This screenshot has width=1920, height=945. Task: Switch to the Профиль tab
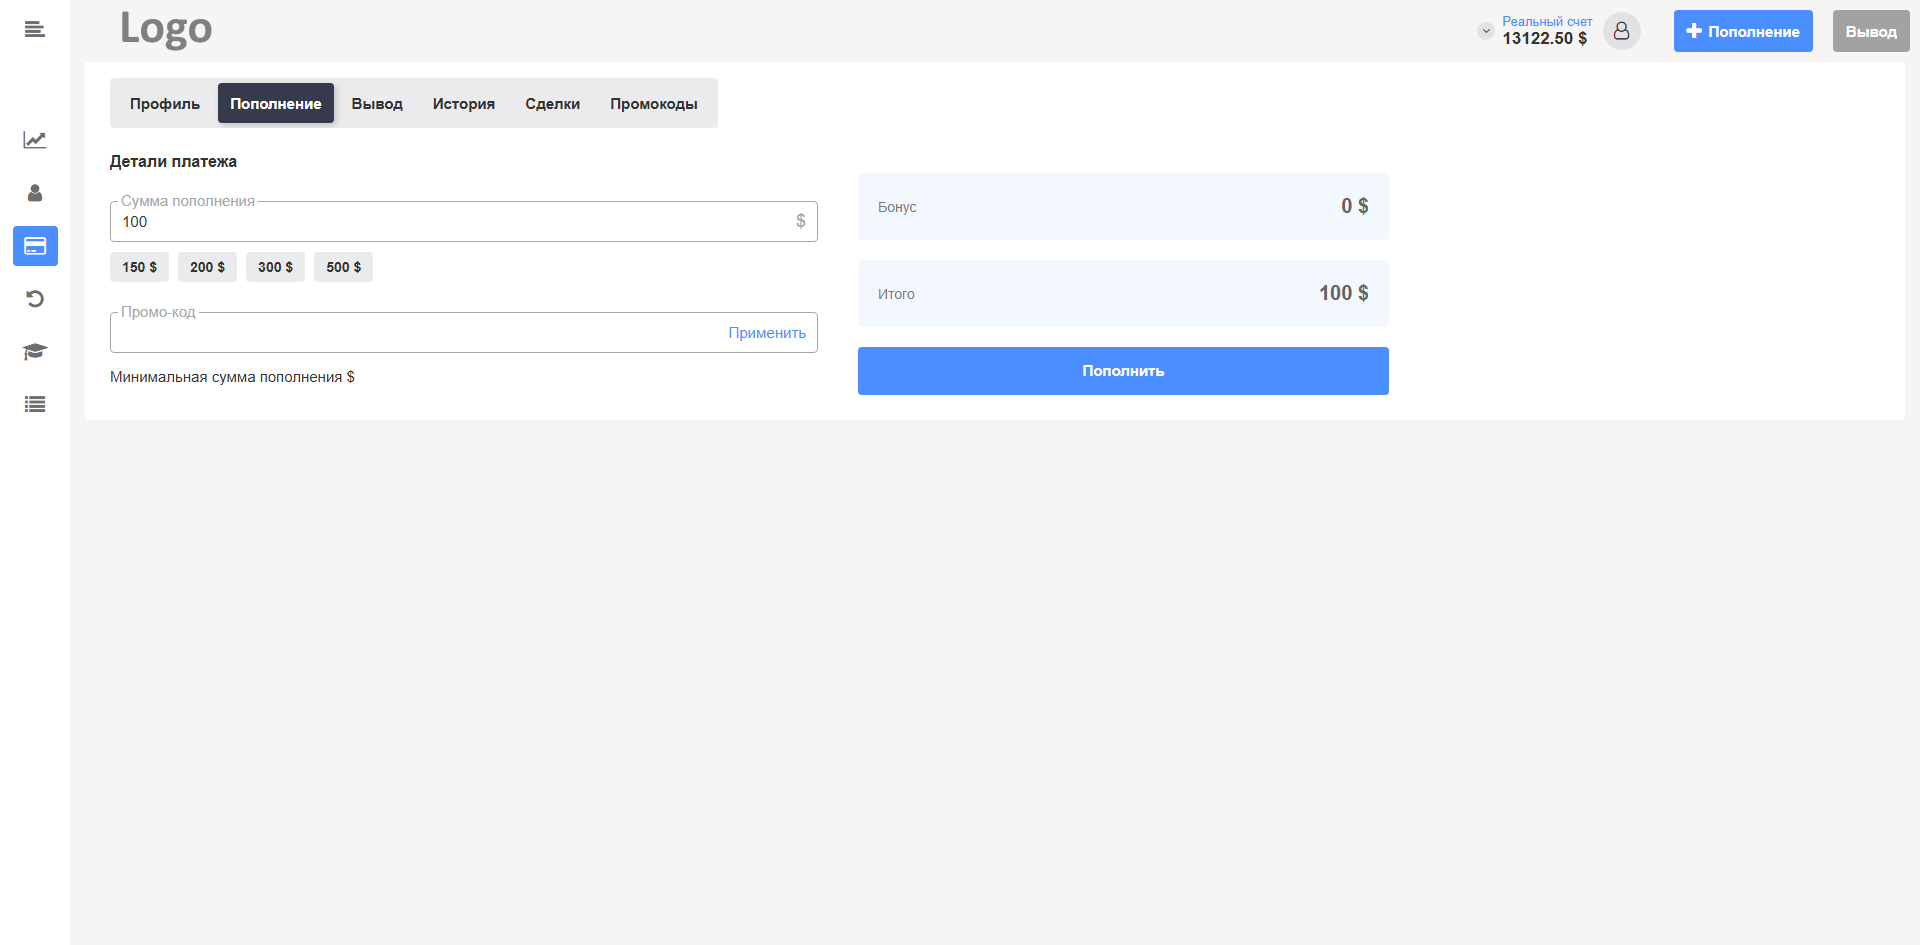click(164, 104)
